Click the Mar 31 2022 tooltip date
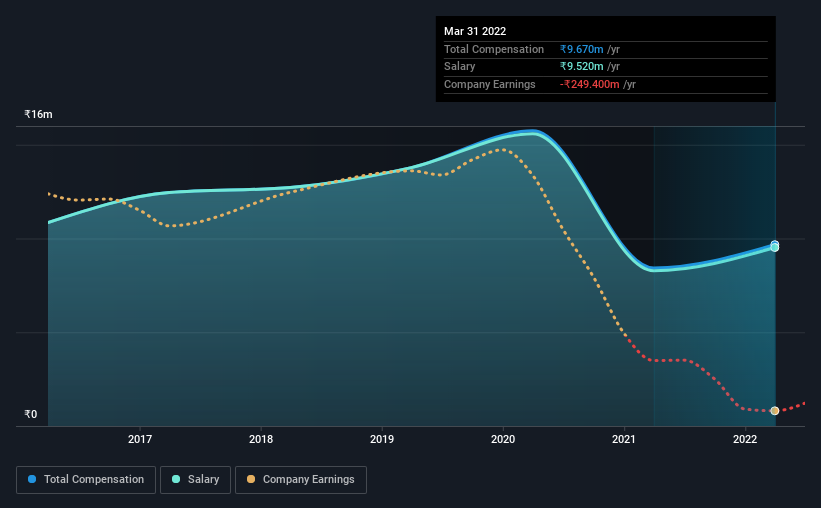This screenshot has height=508, width=821. pos(475,31)
